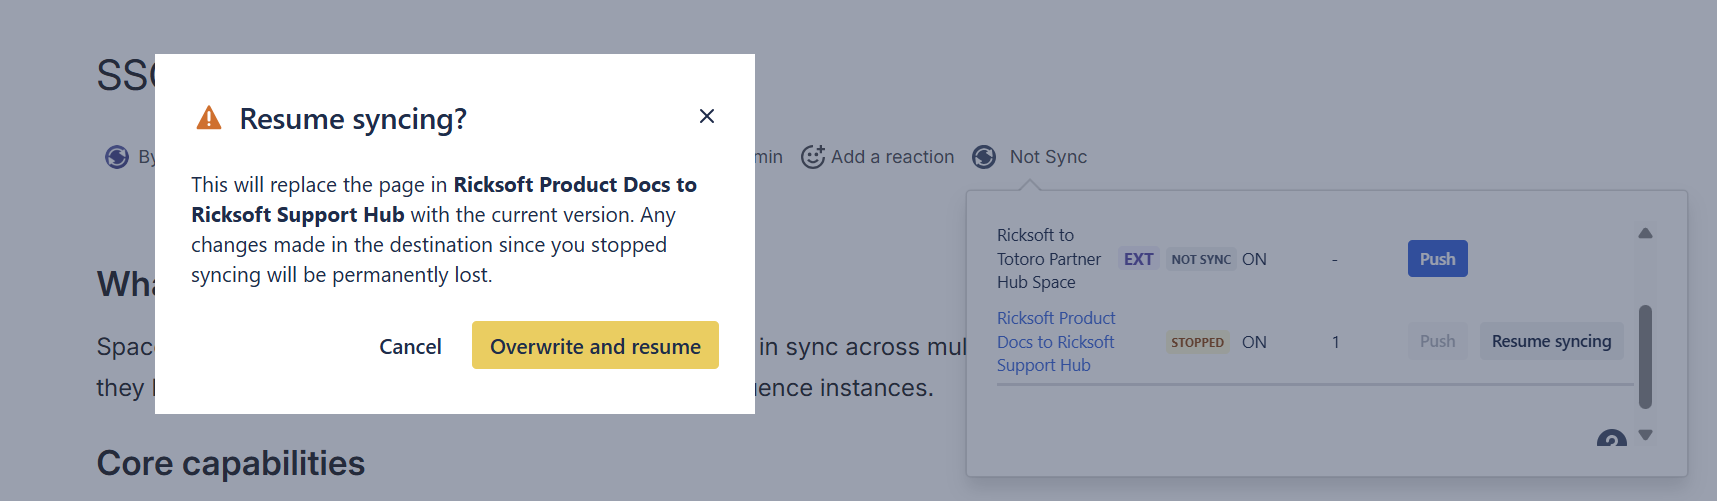Click the Core capabilities heading
Viewport: 1717px width, 501px height.
pos(231,463)
